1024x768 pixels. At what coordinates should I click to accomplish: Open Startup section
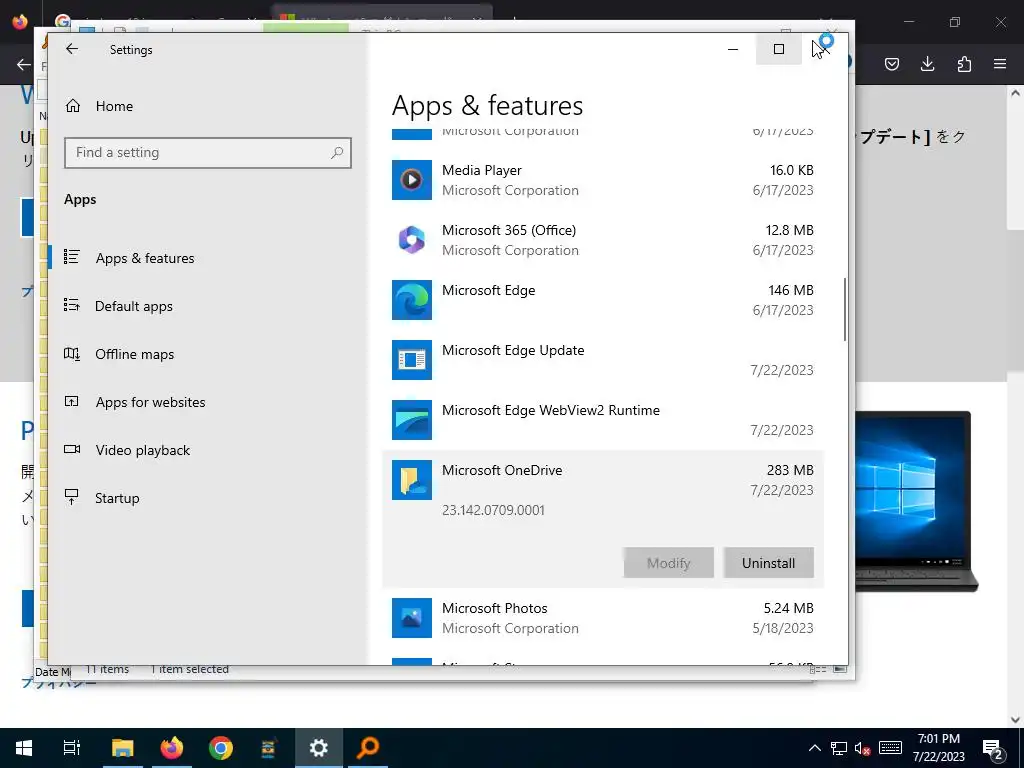[117, 498]
